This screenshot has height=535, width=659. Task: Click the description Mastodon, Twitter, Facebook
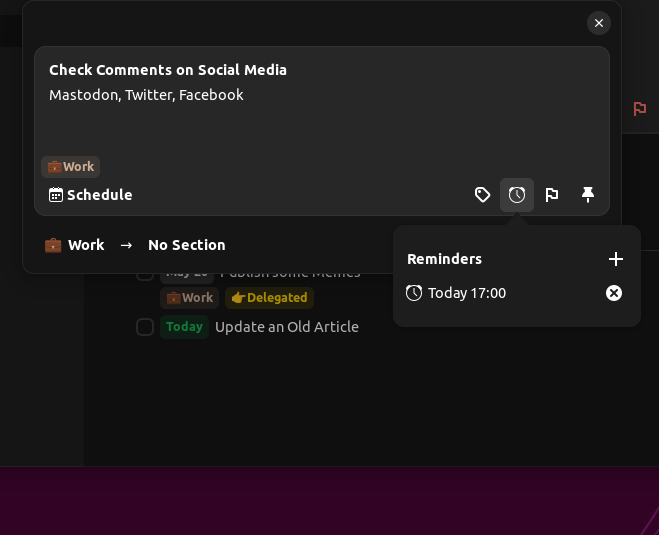146,95
